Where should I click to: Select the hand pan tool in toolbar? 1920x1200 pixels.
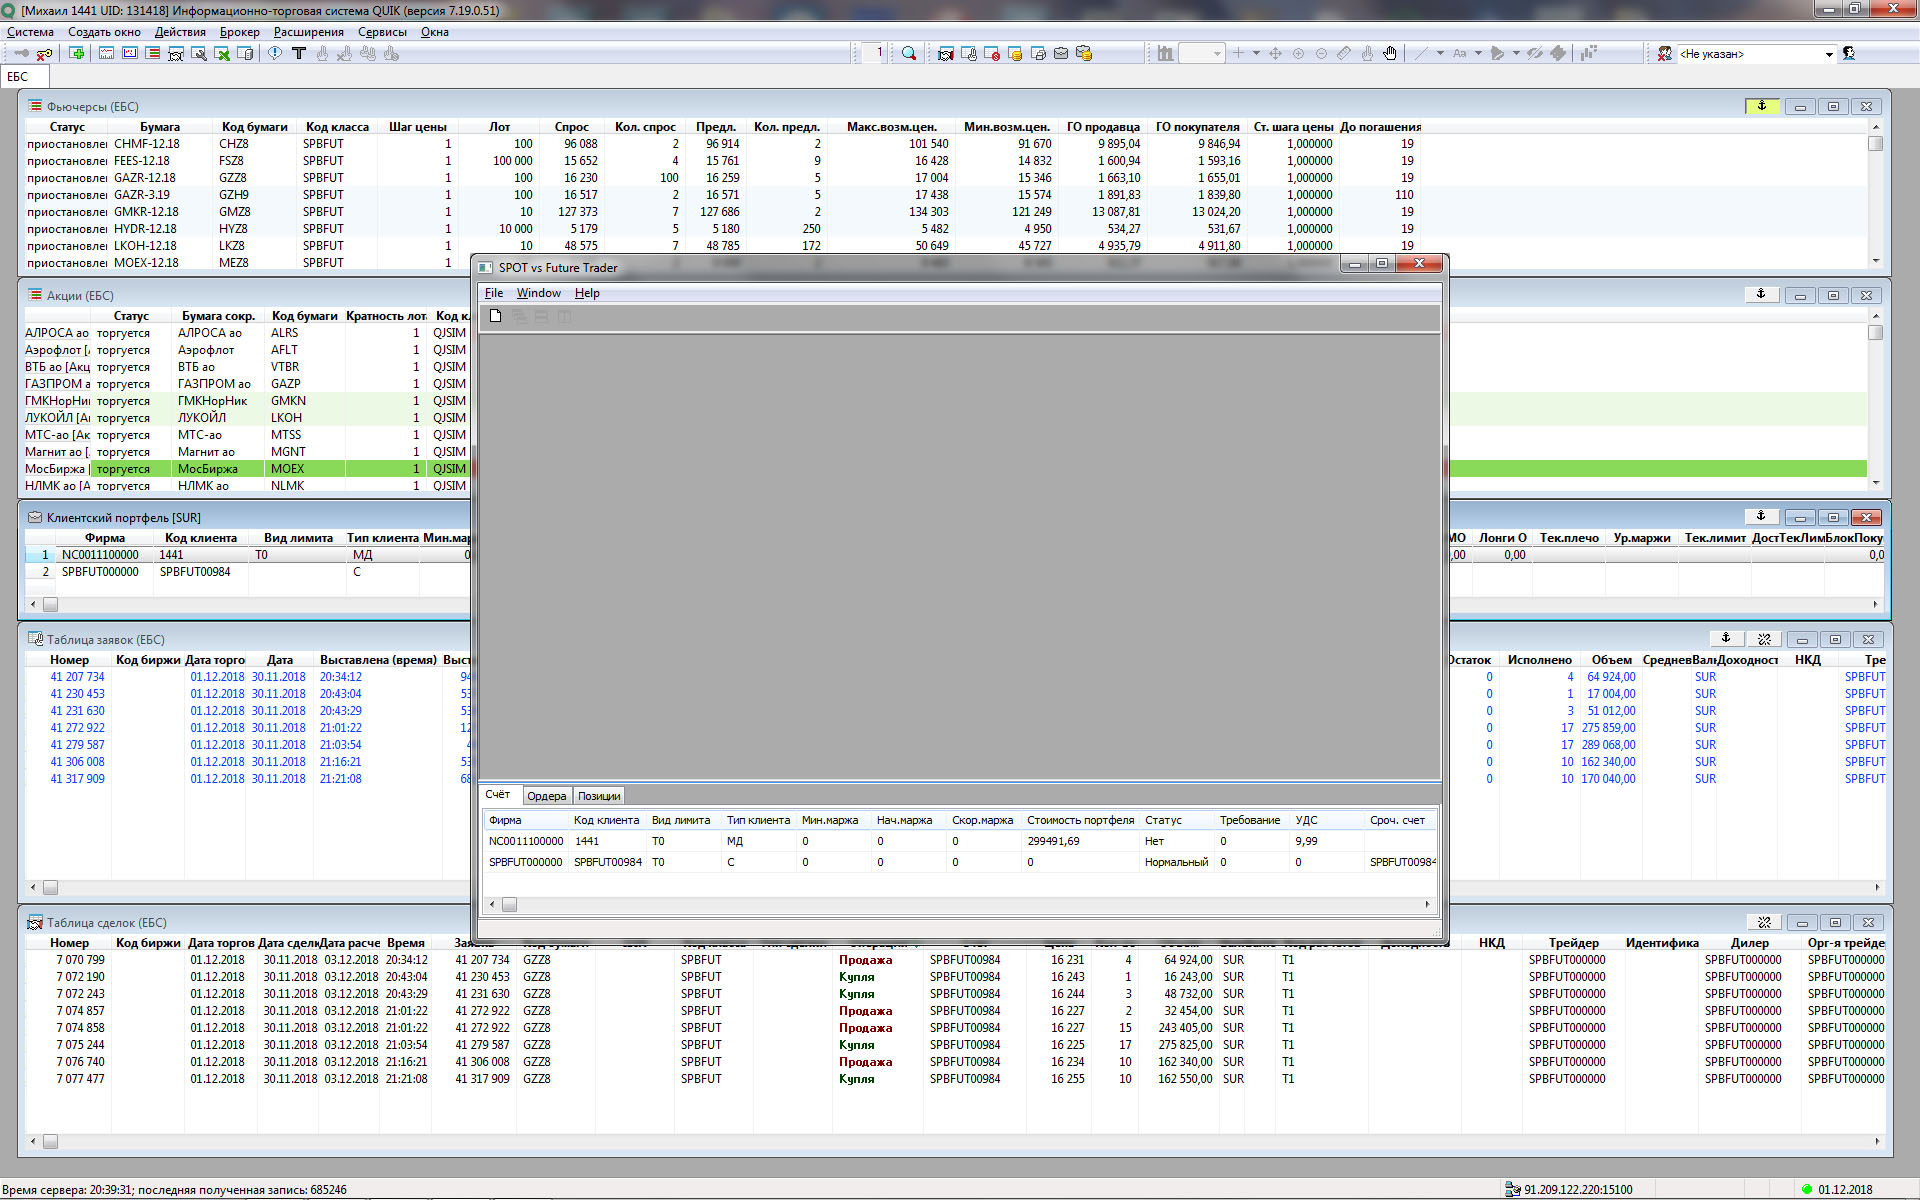tap(1390, 53)
